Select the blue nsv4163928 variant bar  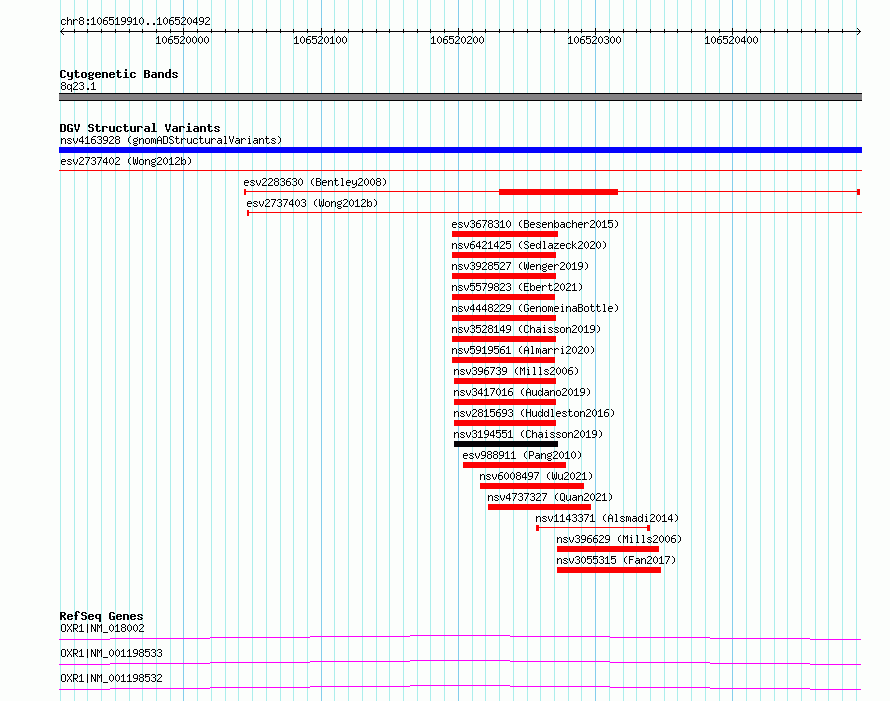(x=460, y=150)
